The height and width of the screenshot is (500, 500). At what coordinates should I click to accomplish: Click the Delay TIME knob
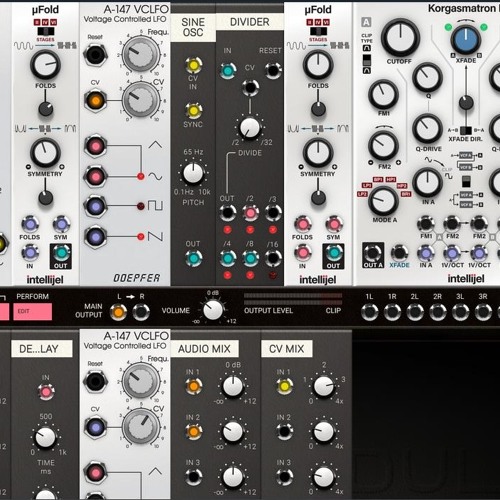(x=45, y=437)
